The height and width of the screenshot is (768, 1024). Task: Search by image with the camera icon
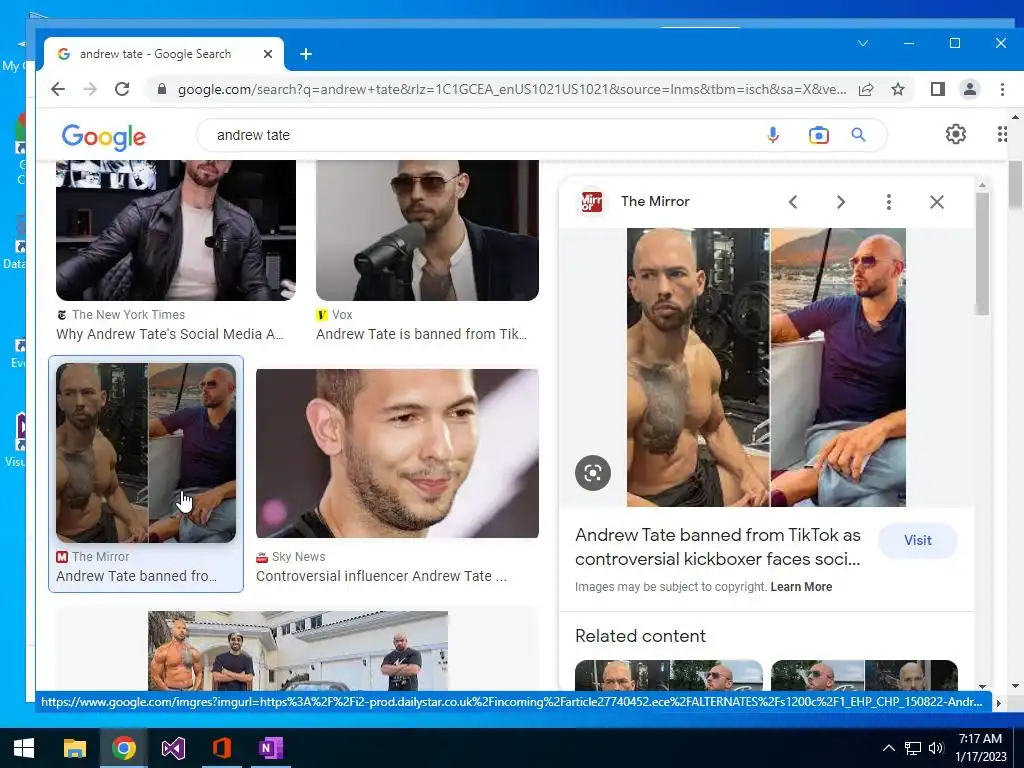818,135
